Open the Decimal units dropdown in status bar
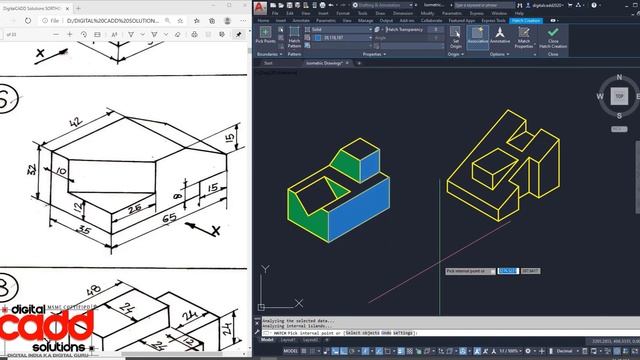 point(568,351)
